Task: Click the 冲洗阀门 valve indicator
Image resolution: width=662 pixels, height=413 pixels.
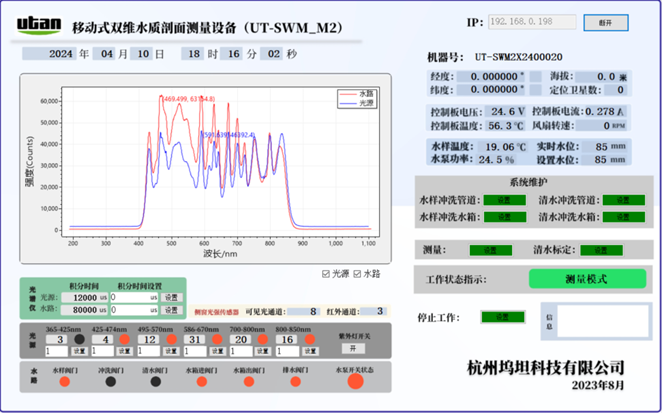Action: 110,381
